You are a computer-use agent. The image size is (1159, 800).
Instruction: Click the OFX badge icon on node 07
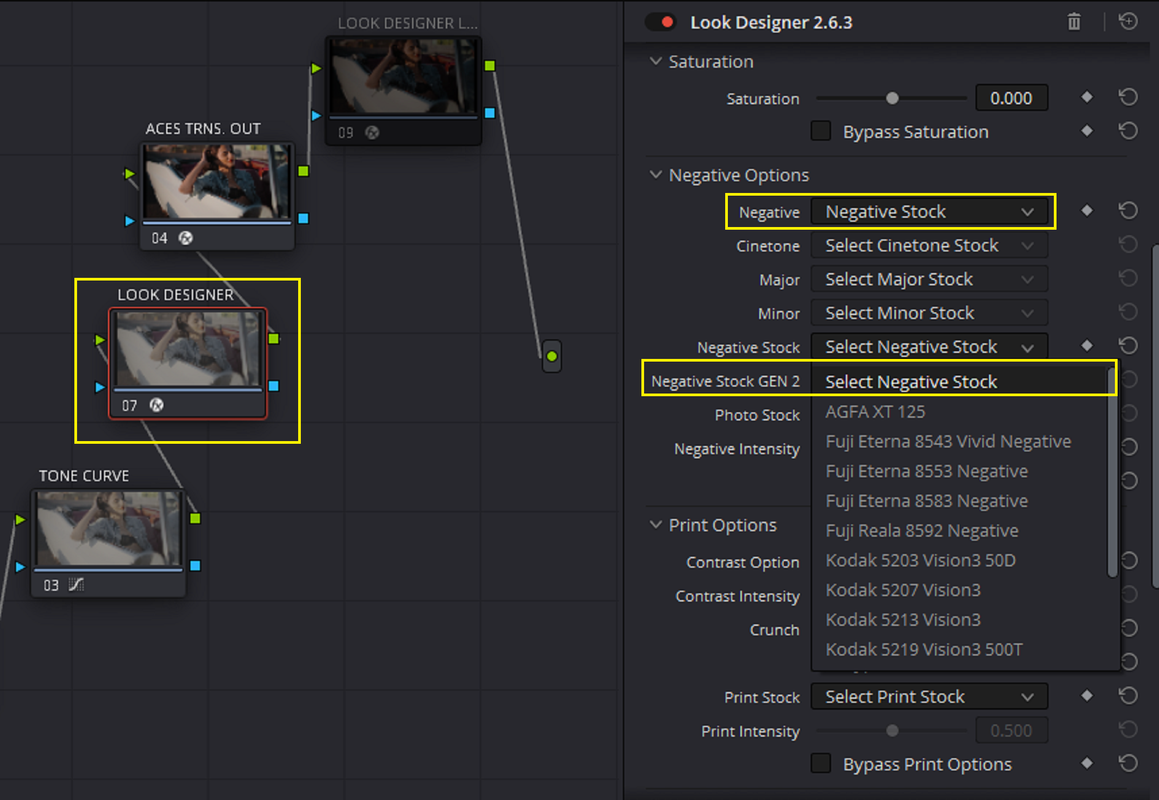pyautogui.click(x=157, y=405)
